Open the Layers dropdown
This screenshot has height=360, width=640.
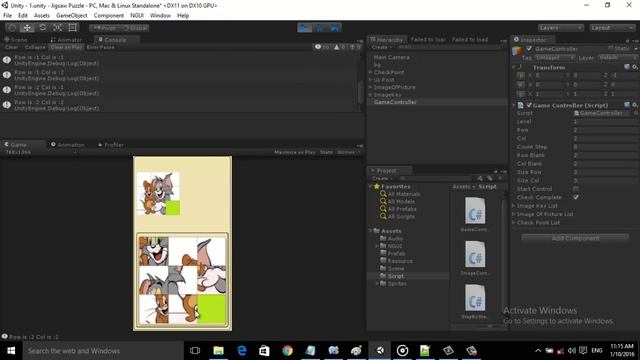(x=560, y=28)
